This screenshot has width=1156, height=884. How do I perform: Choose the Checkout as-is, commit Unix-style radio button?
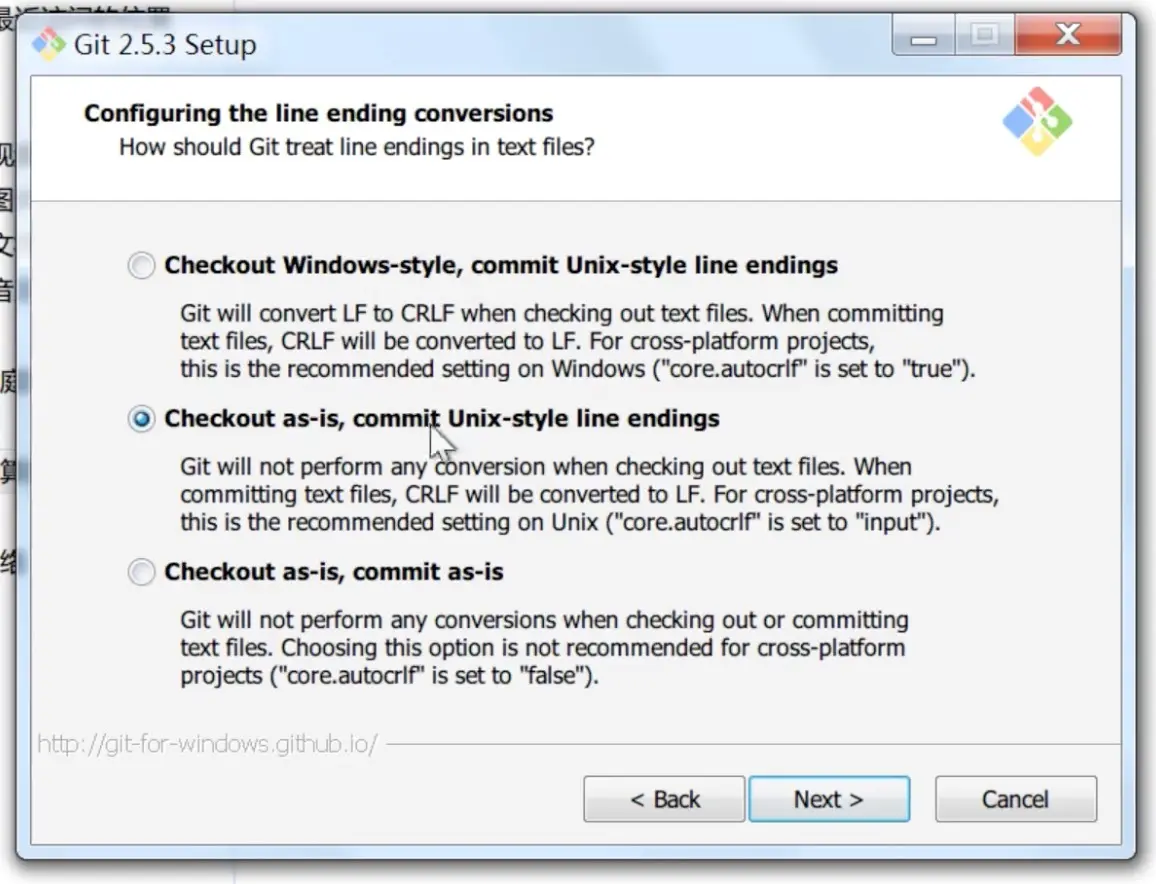click(x=142, y=419)
